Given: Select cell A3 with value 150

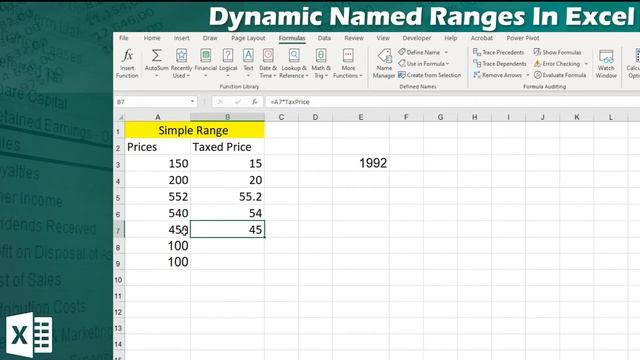Looking at the screenshot, I should coord(158,163).
